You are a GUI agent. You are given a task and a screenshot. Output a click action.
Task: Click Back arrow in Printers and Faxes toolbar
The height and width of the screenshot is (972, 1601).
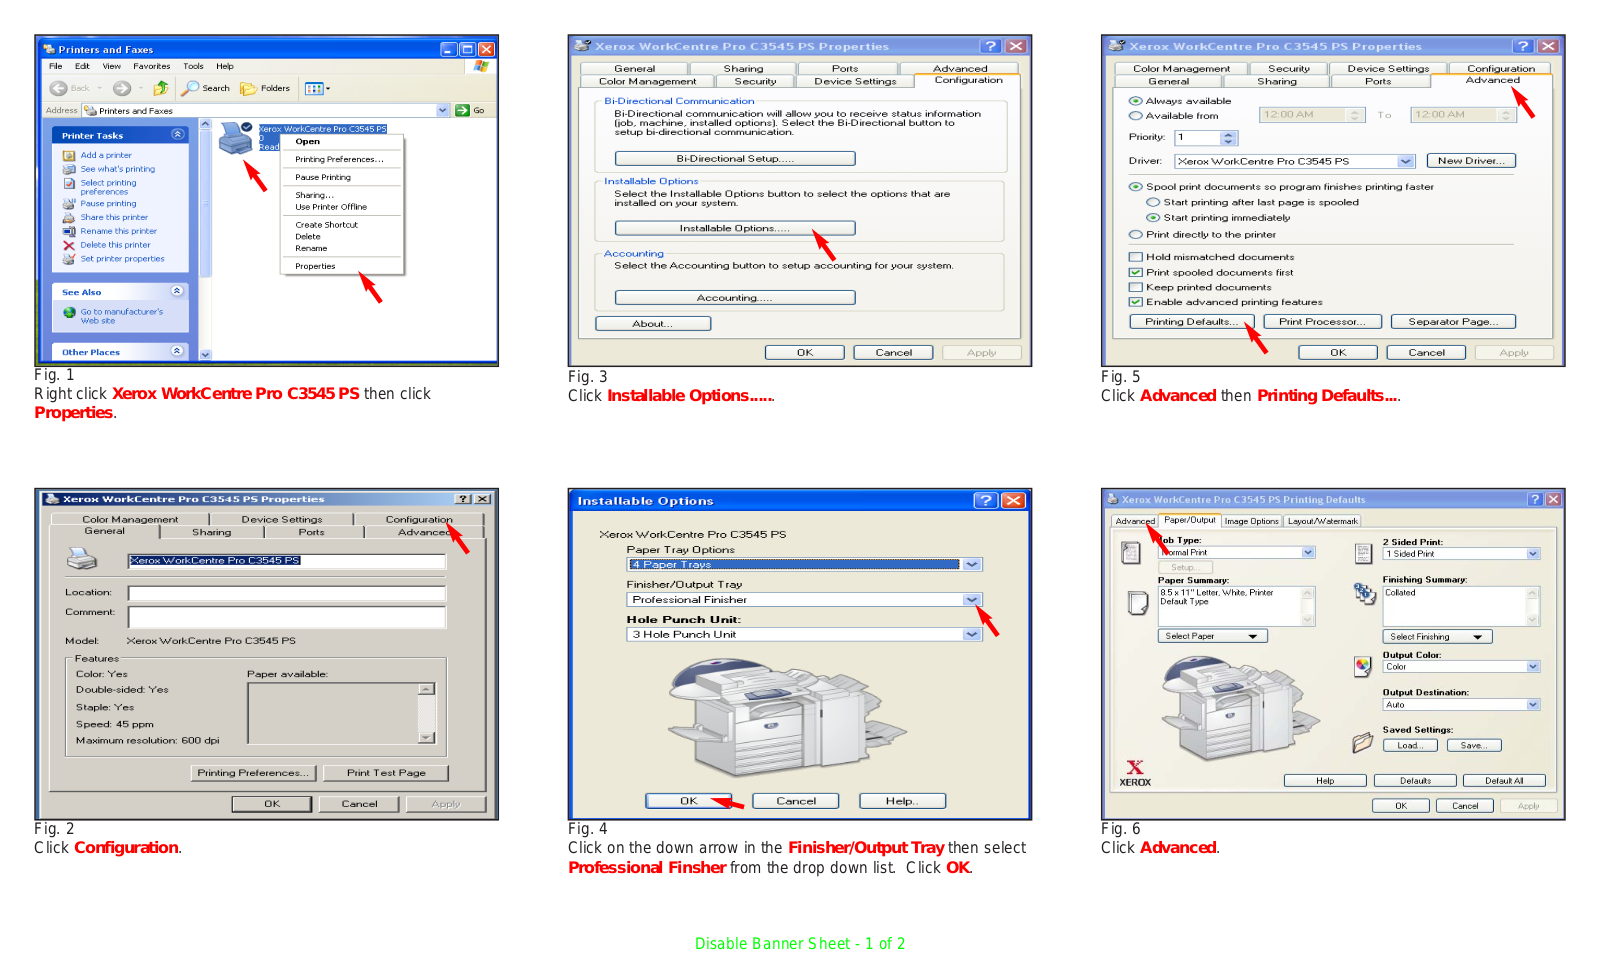point(59,88)
